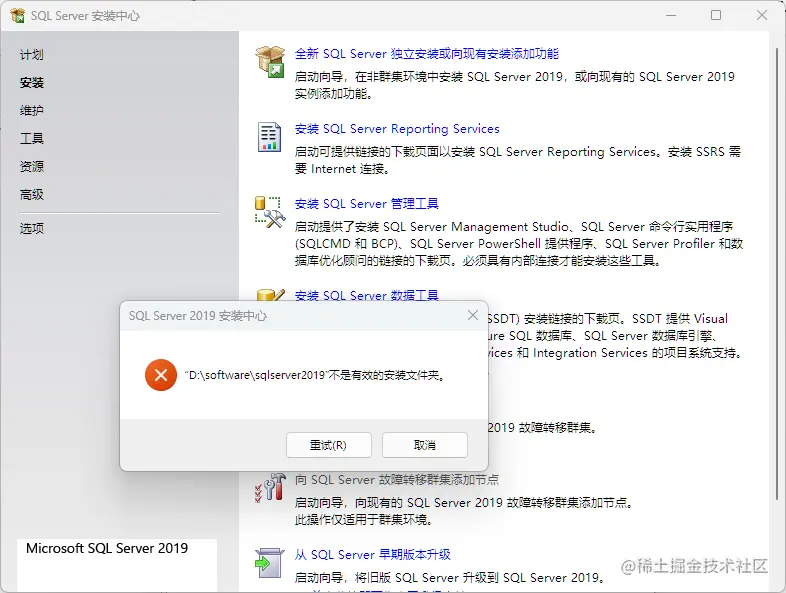The height and width of the screenshot is (593, 786).
Task: Open the 计划 page in sidebar
Action: pyautogui.click(x=32, y=55)
